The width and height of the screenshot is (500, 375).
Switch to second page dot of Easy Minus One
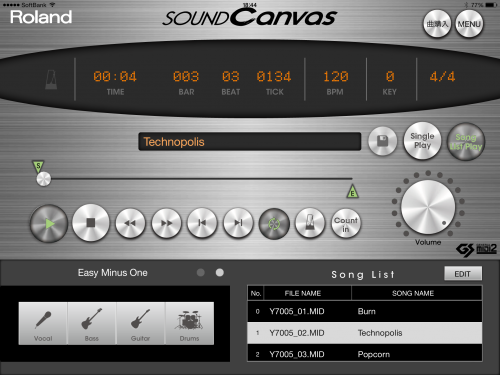220,273
